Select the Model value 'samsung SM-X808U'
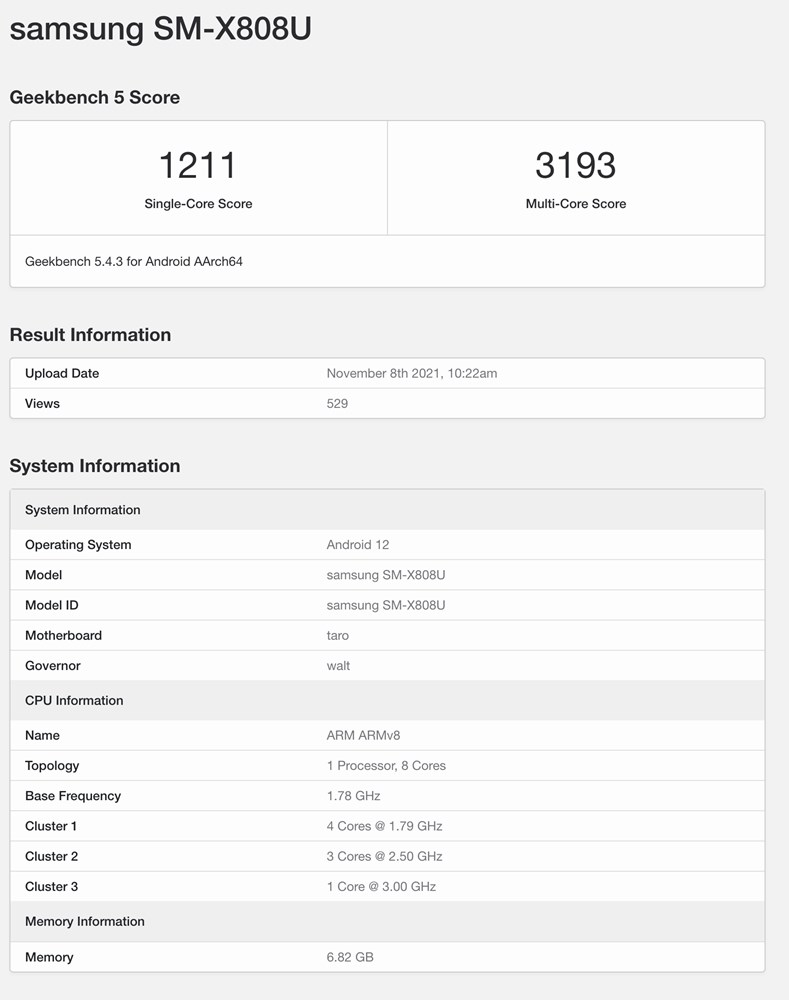Screen dimensions: 789x1000 [x=386, y=575]
